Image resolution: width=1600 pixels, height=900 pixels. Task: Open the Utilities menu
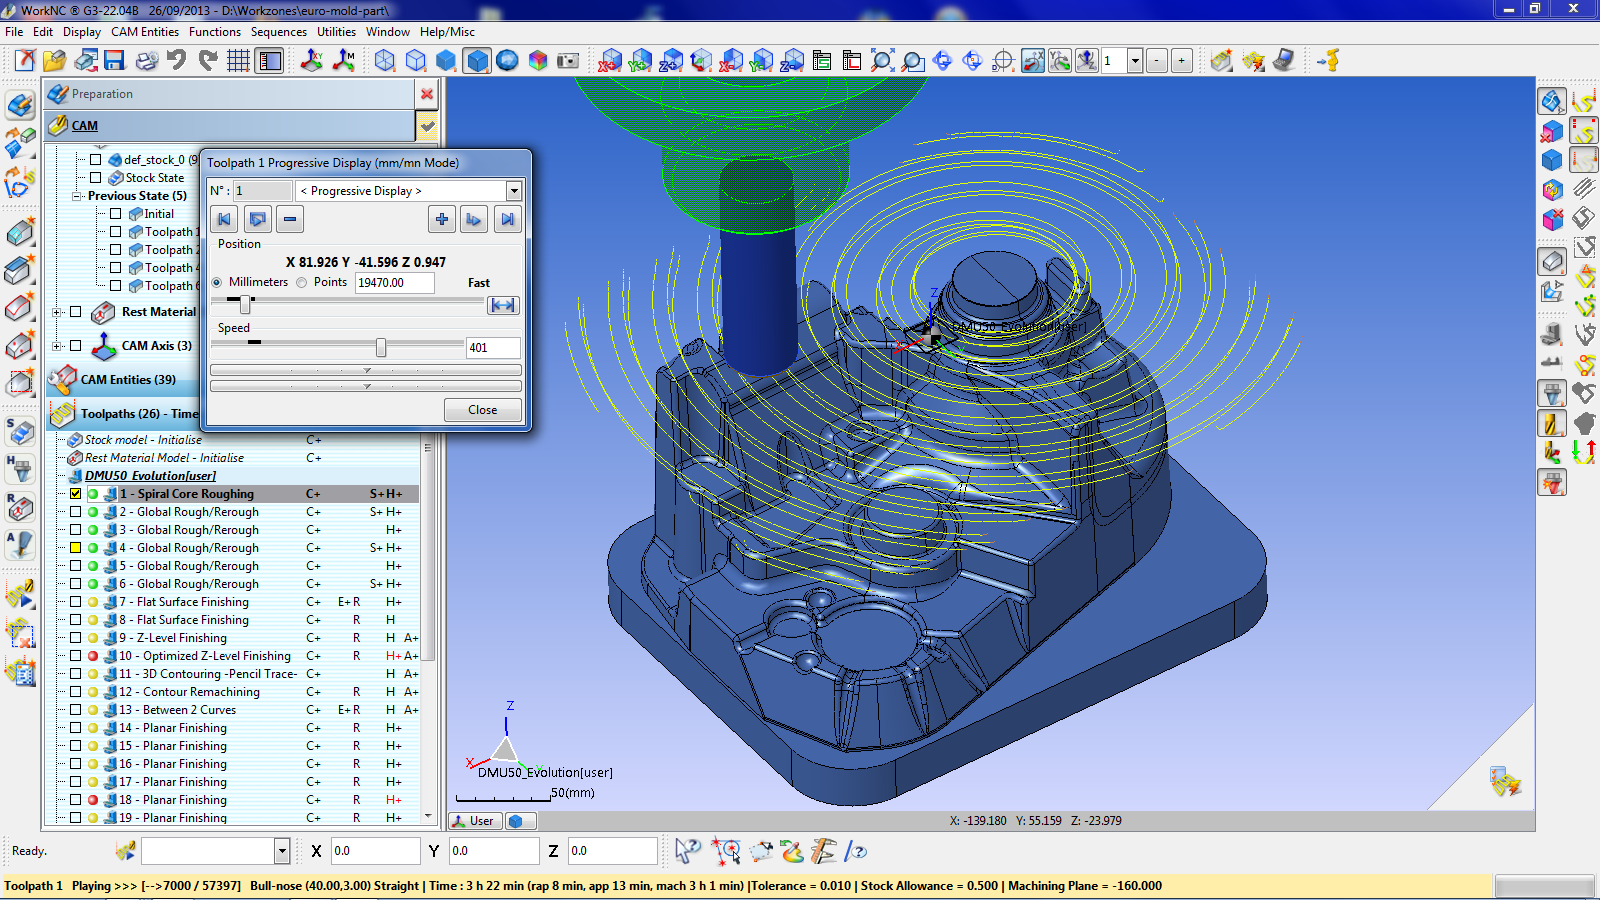point(336,32)
